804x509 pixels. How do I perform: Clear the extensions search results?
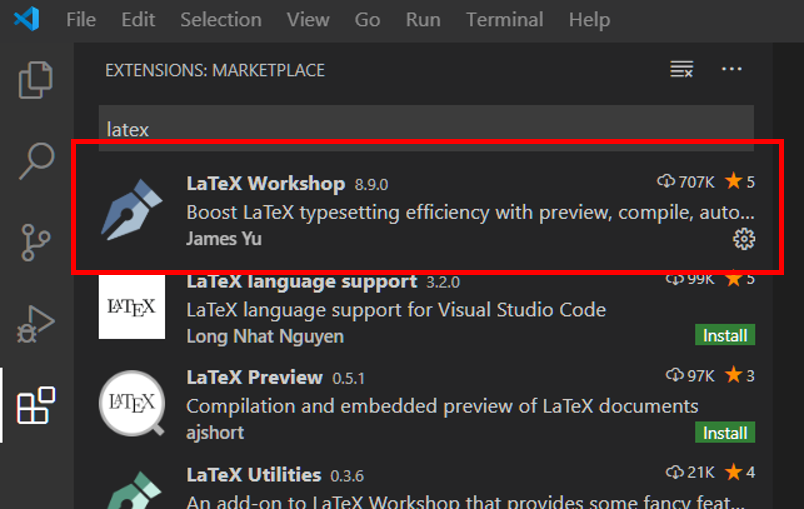point(681,70)
